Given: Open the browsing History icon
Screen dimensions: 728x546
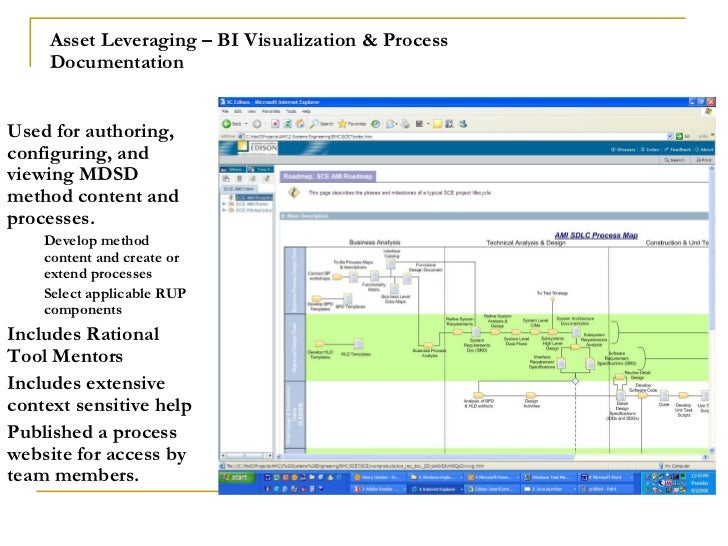Looking at the screenshot, I should (x=376, y=124).
